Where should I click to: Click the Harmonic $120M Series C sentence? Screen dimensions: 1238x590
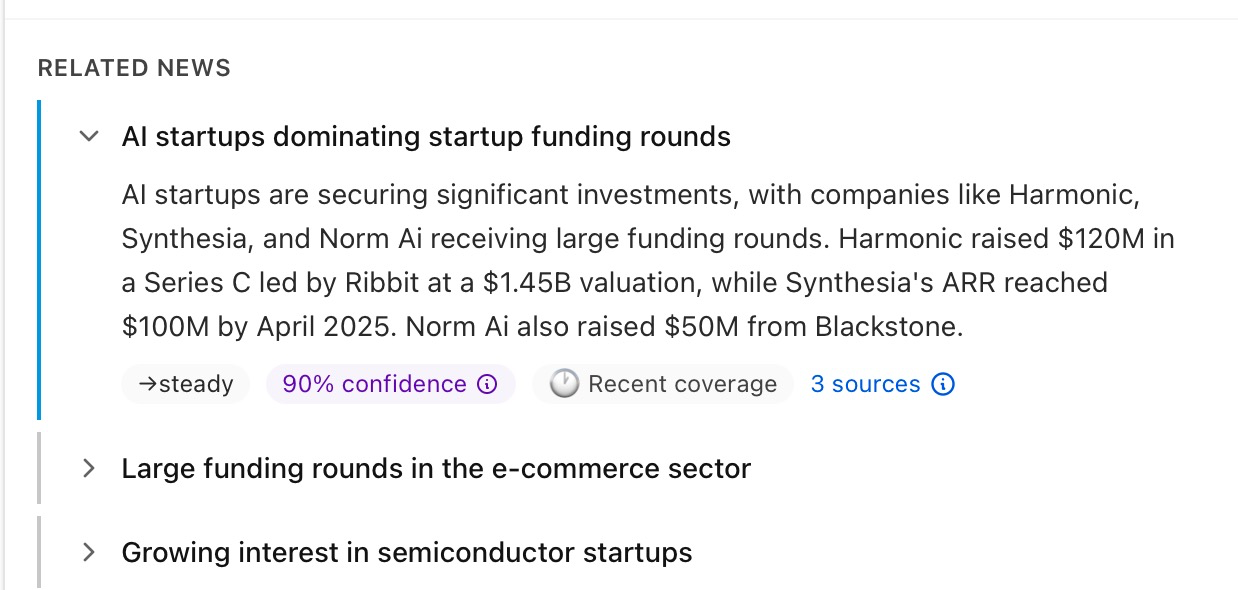(1000, 240)
